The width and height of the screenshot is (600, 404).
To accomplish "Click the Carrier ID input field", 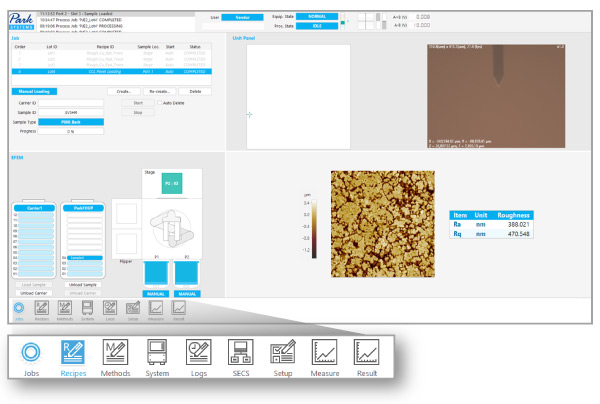I will point(71,102).
